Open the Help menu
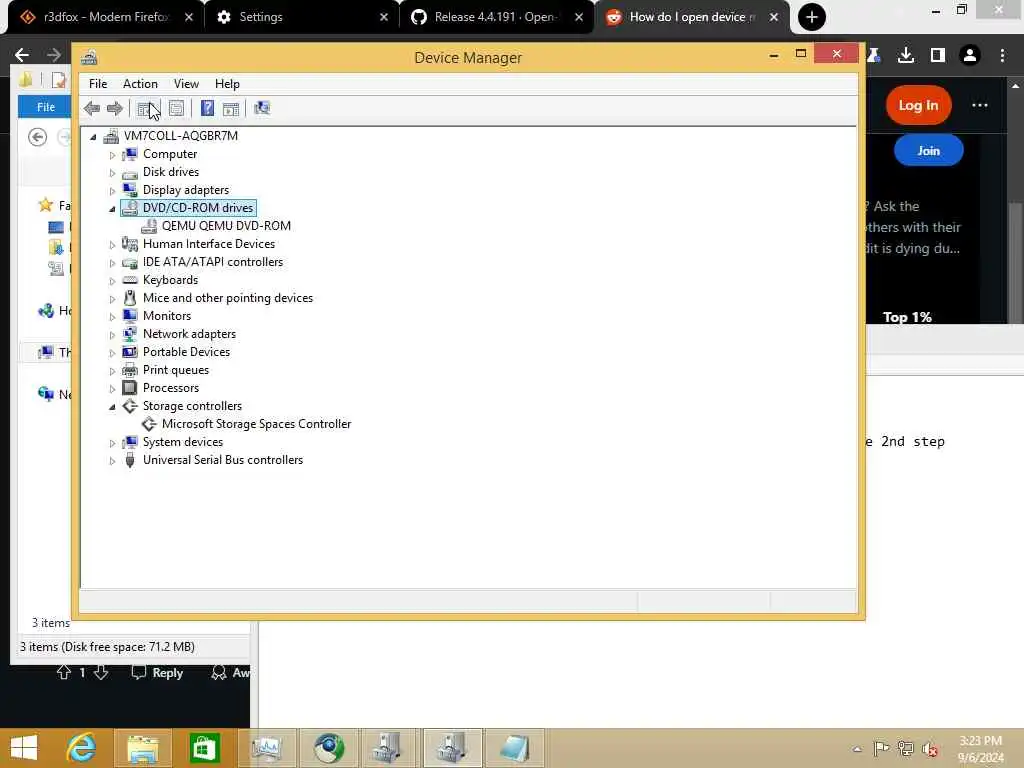This screenshot has height=768, width=1024. [x=227, y=84]
